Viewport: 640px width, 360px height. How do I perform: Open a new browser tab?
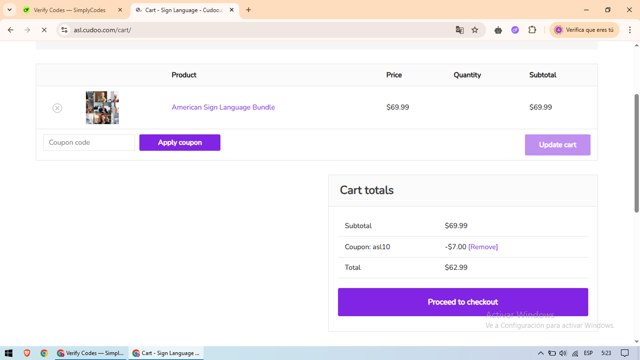tap(248, 10)
